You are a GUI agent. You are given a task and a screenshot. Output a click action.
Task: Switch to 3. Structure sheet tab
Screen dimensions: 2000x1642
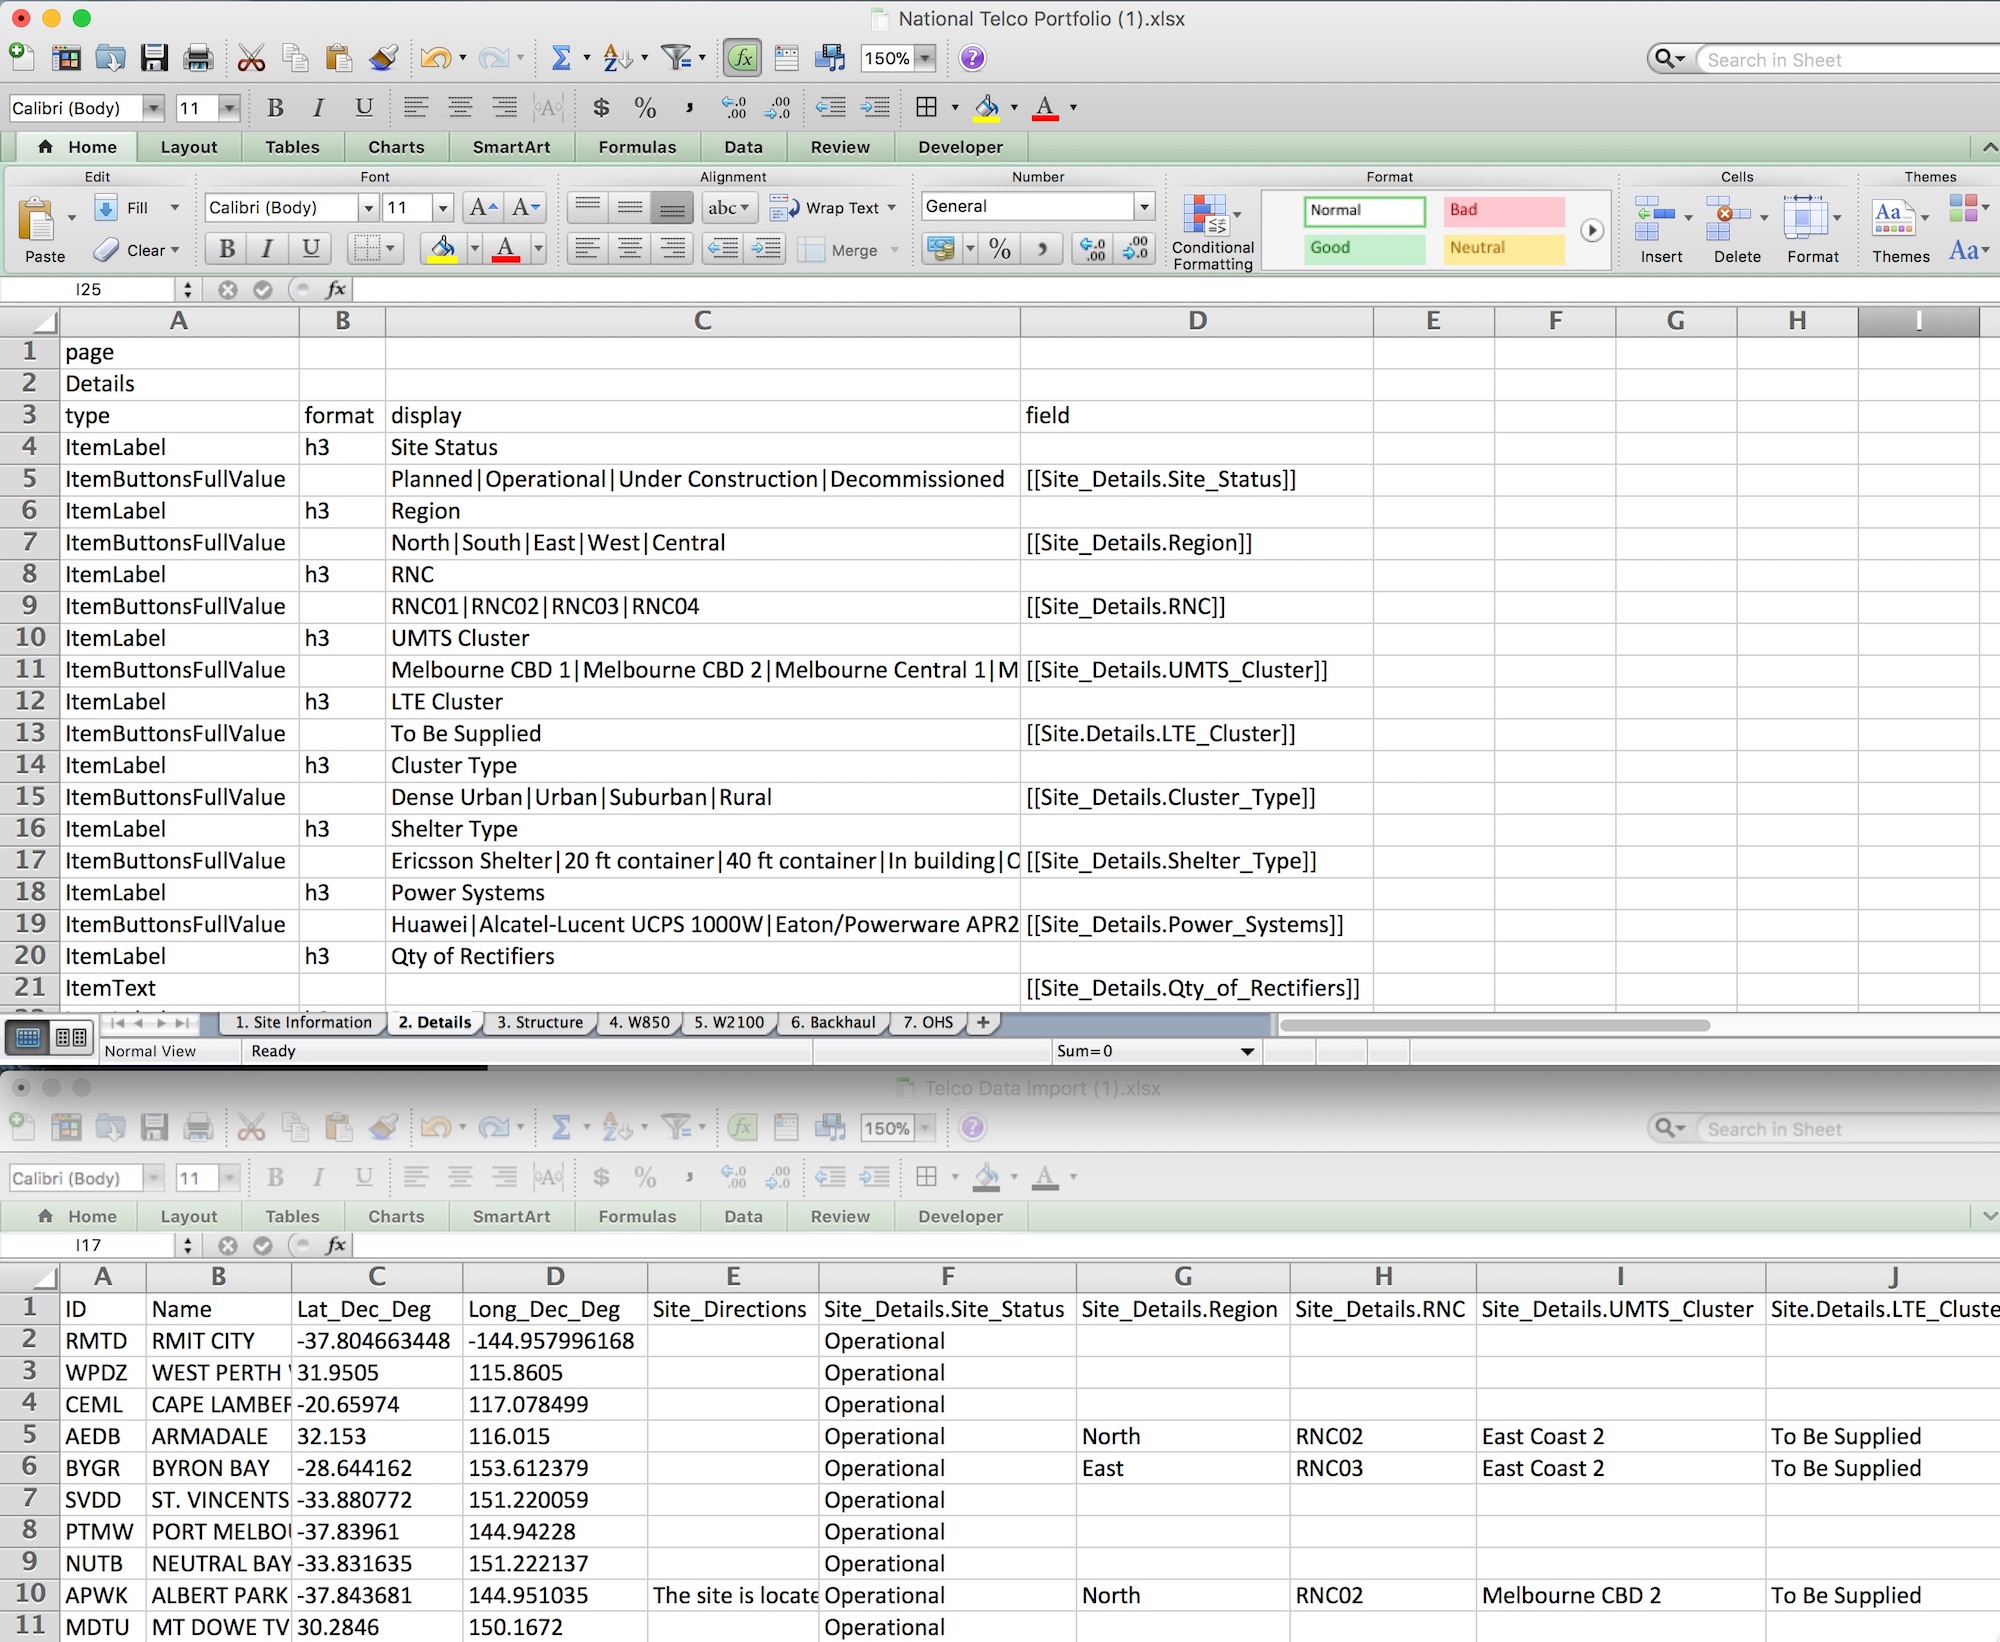(540, 1022)
